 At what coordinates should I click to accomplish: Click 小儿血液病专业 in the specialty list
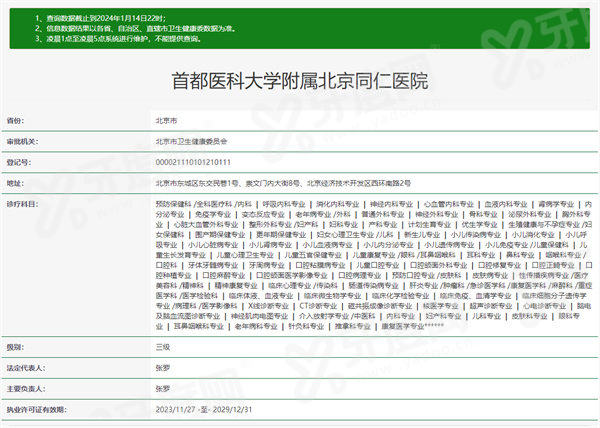click(327, 245)
